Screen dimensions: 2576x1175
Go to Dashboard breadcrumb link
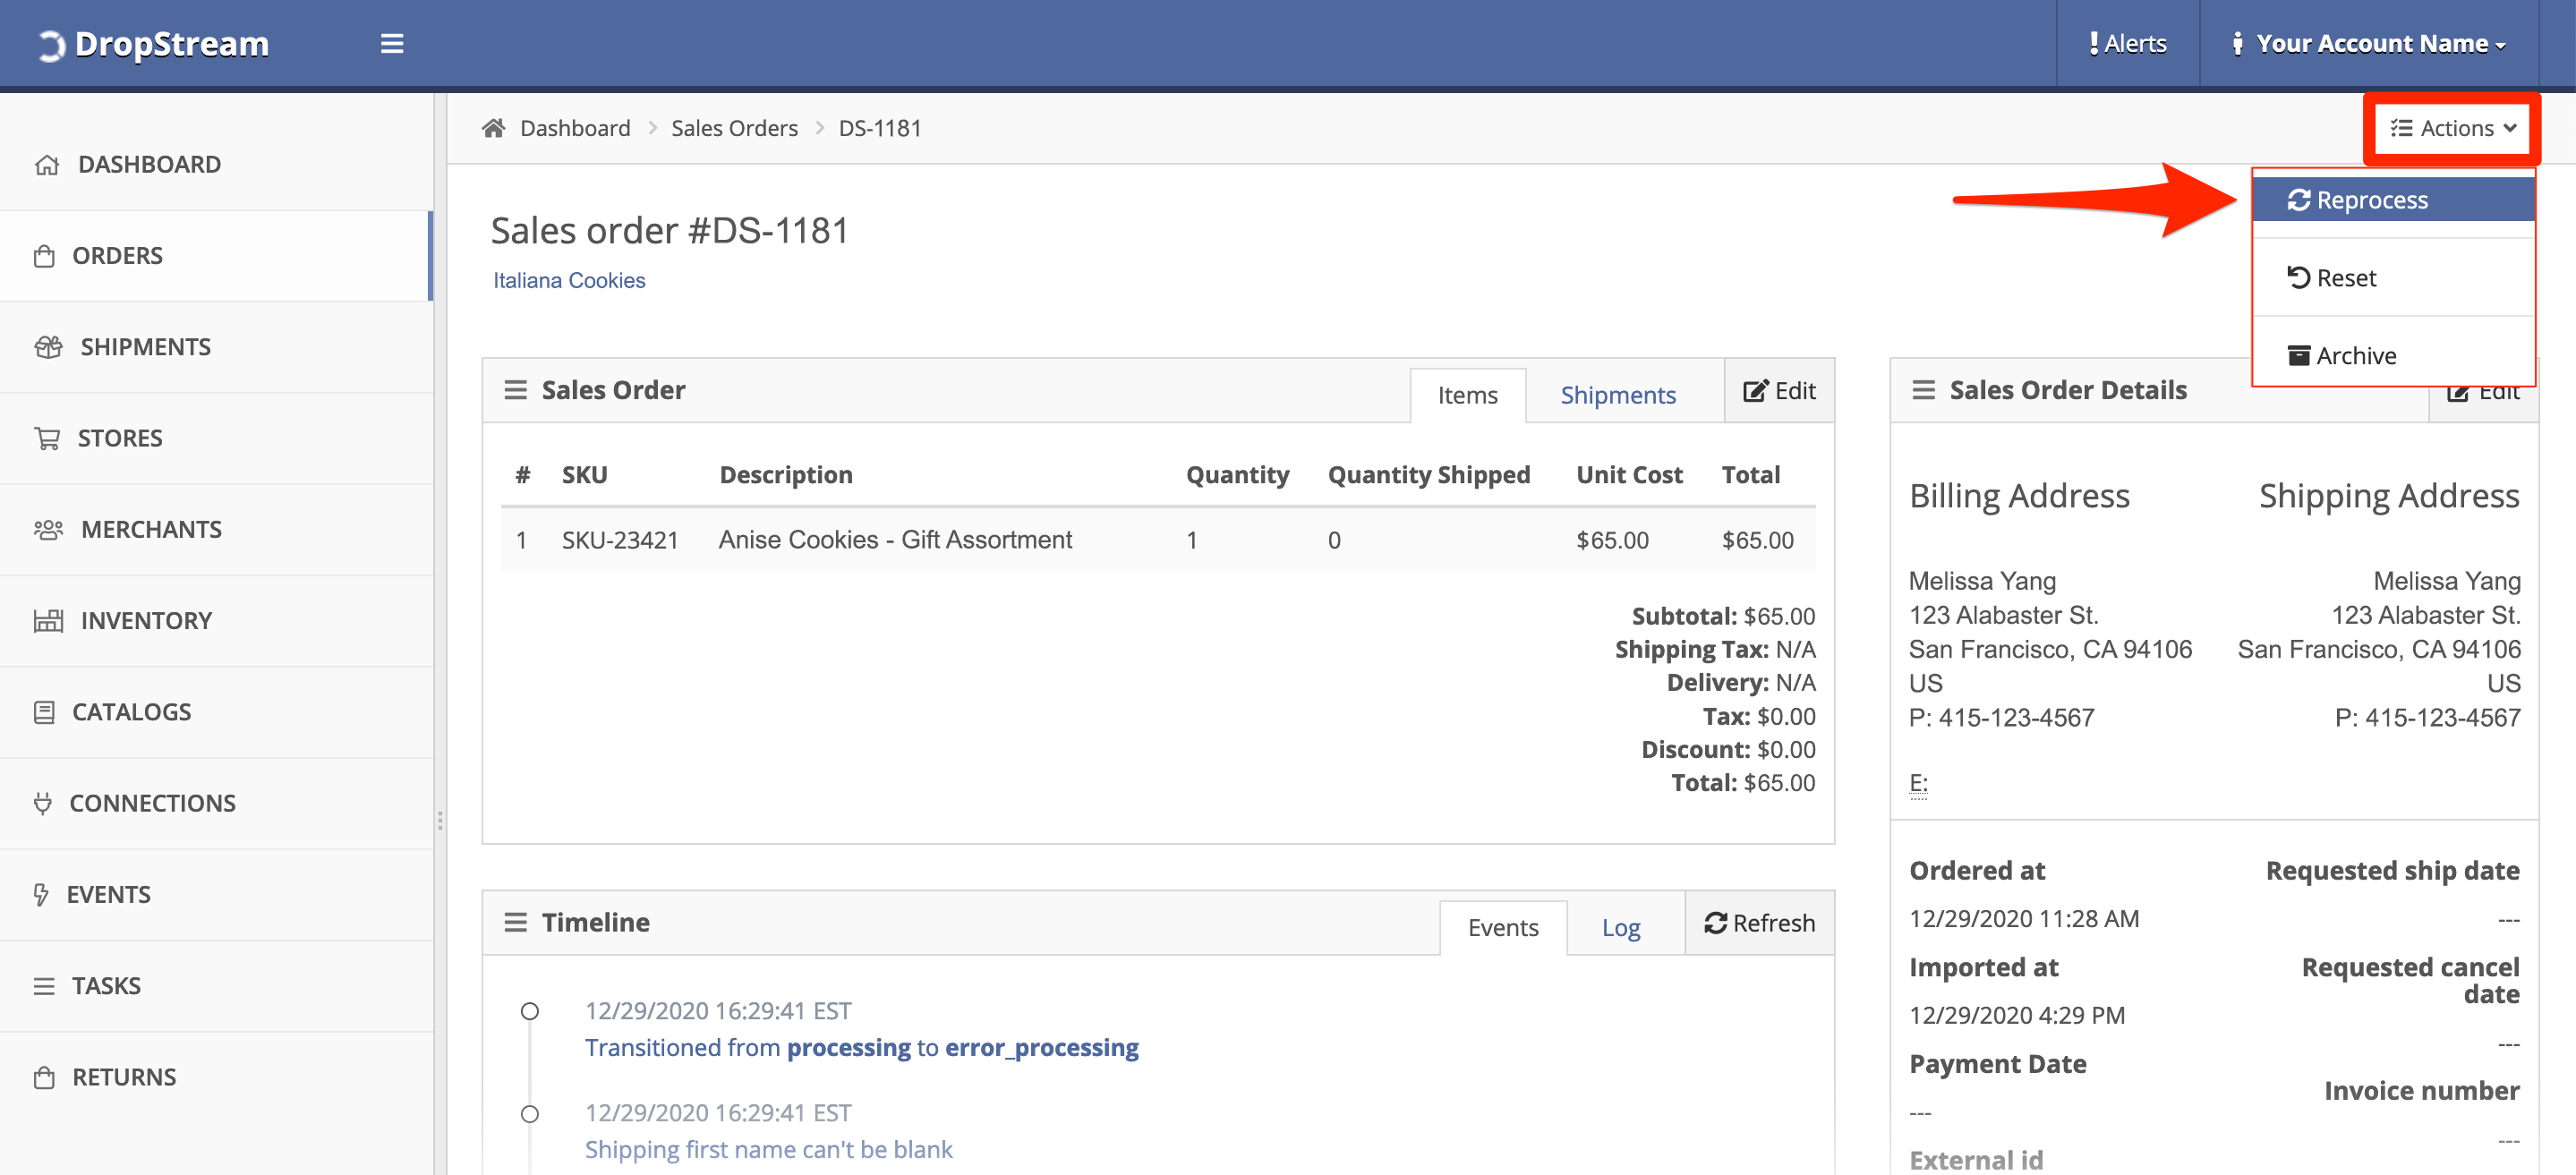(x=575, y=128)
